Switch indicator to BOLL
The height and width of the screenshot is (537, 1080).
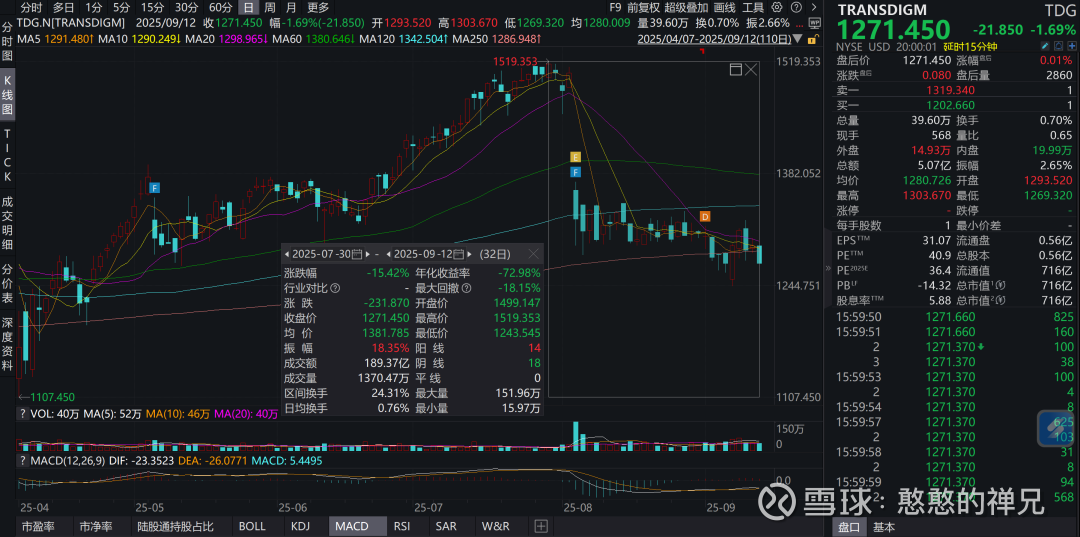point(251,527)
